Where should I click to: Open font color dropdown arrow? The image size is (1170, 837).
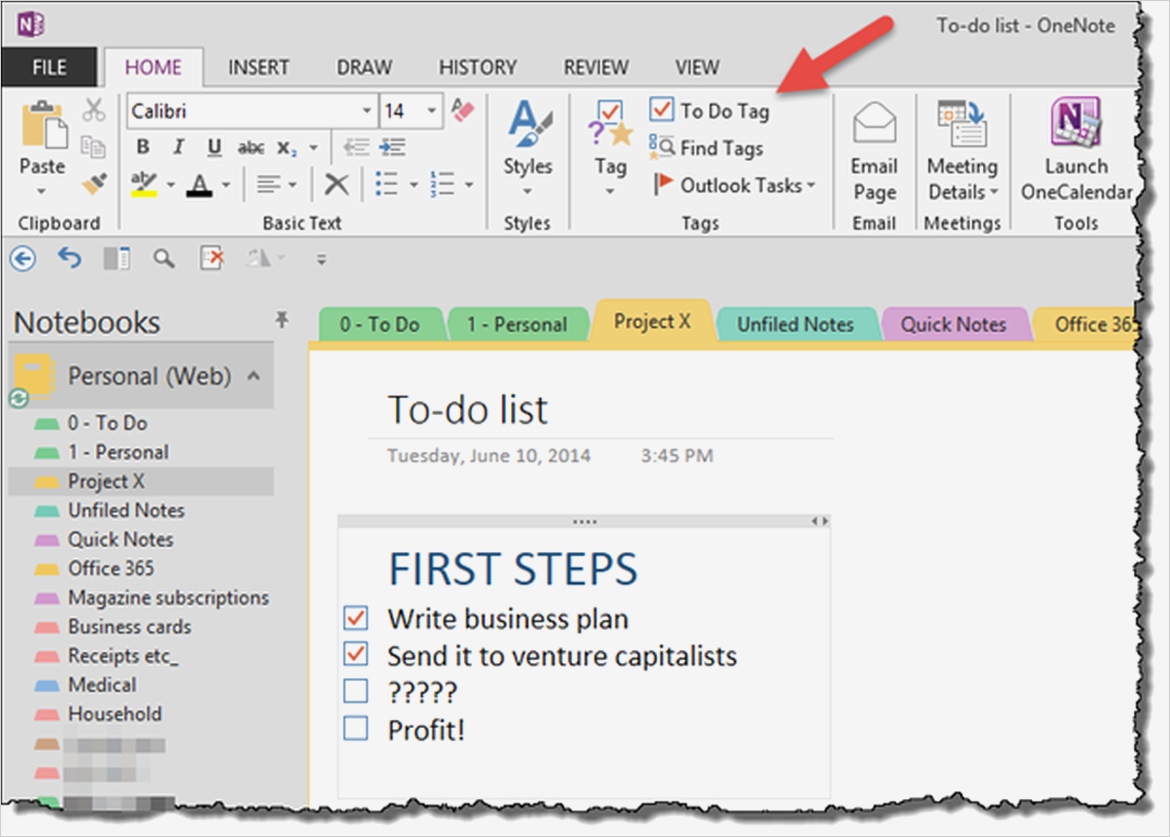point(226,184)
